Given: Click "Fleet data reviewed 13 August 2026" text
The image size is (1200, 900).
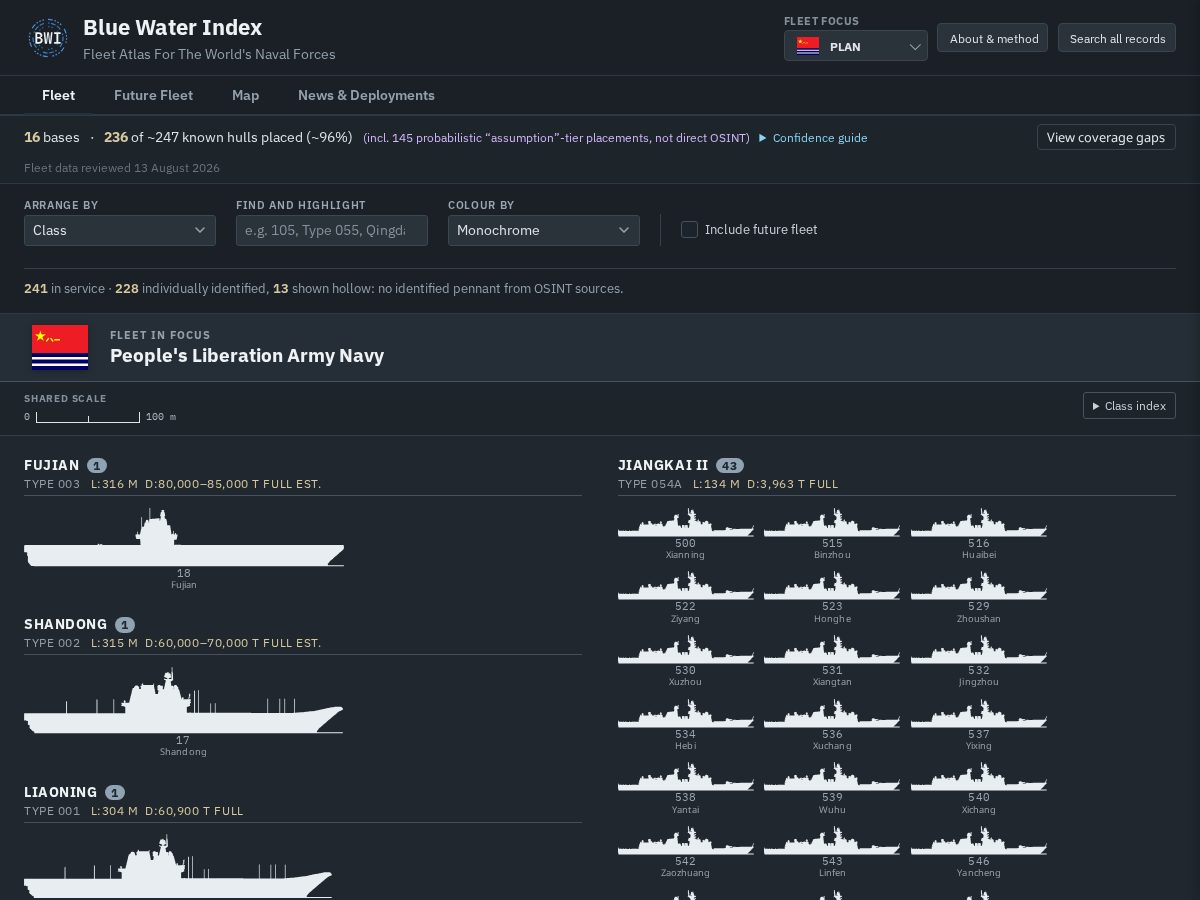Looking at the screenshot, I should coord(122,168).
